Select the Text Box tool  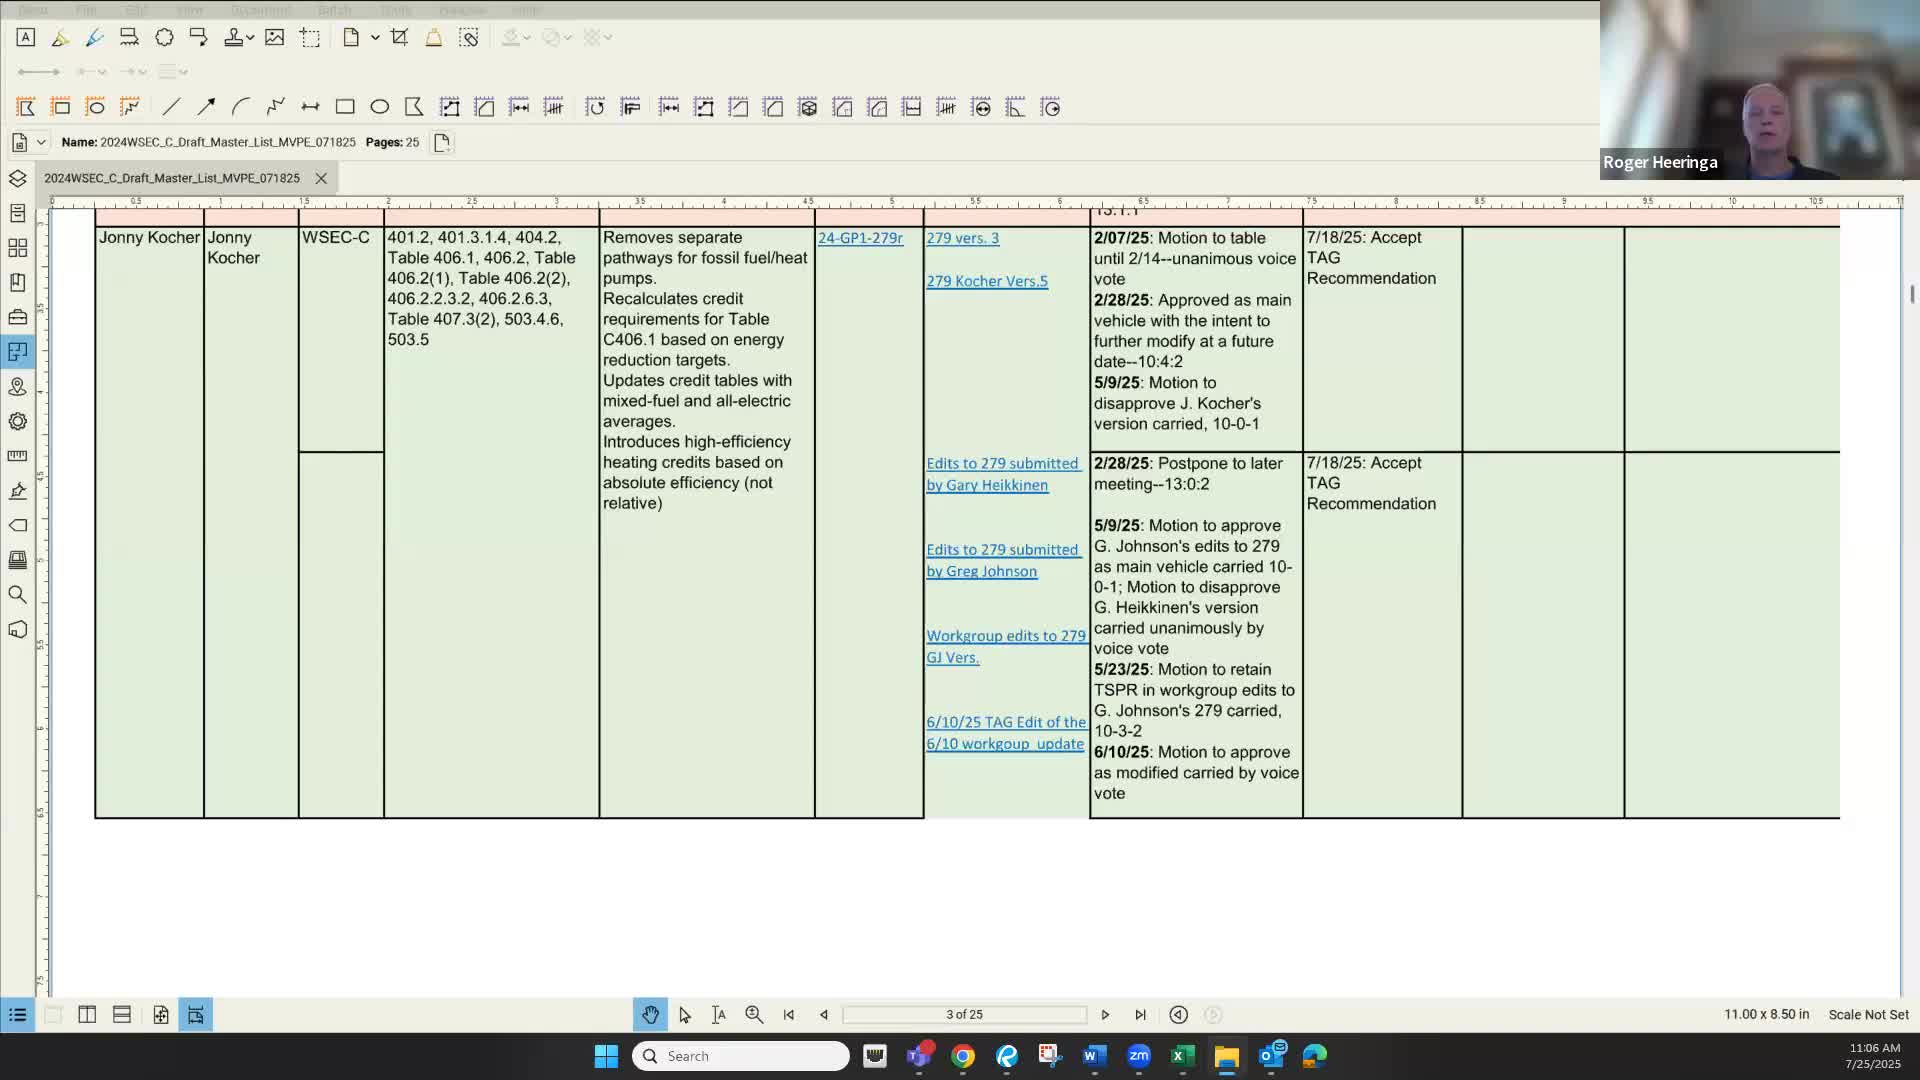point(26,37)
